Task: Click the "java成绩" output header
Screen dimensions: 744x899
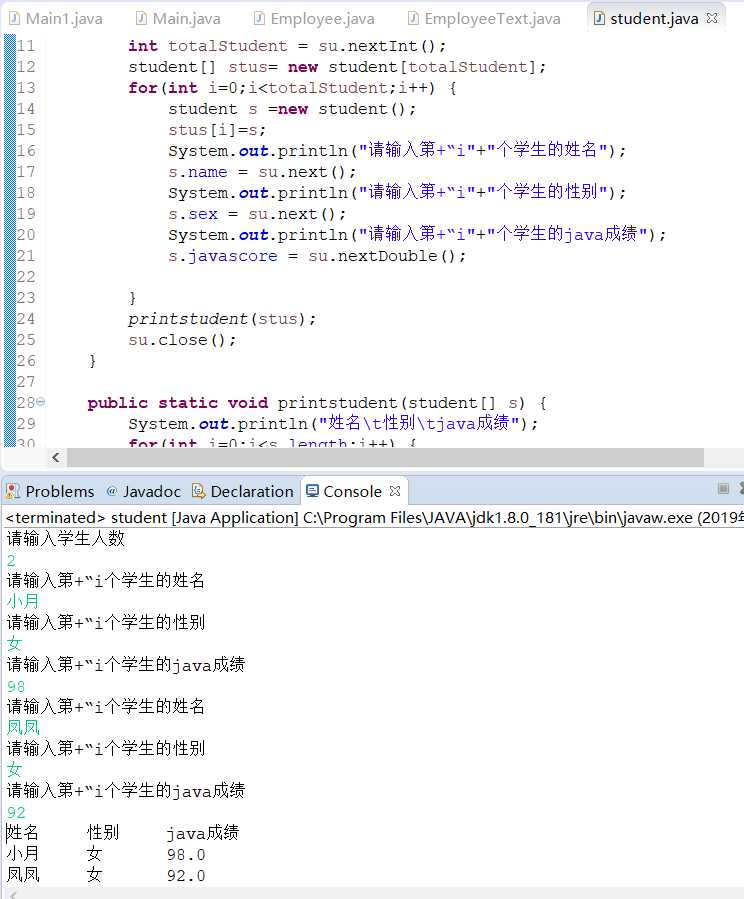Action: (x=202, y=832)
